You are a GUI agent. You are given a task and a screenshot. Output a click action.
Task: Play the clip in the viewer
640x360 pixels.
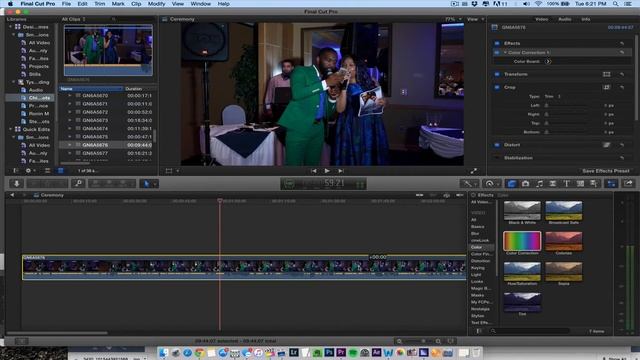pos(327,171)
